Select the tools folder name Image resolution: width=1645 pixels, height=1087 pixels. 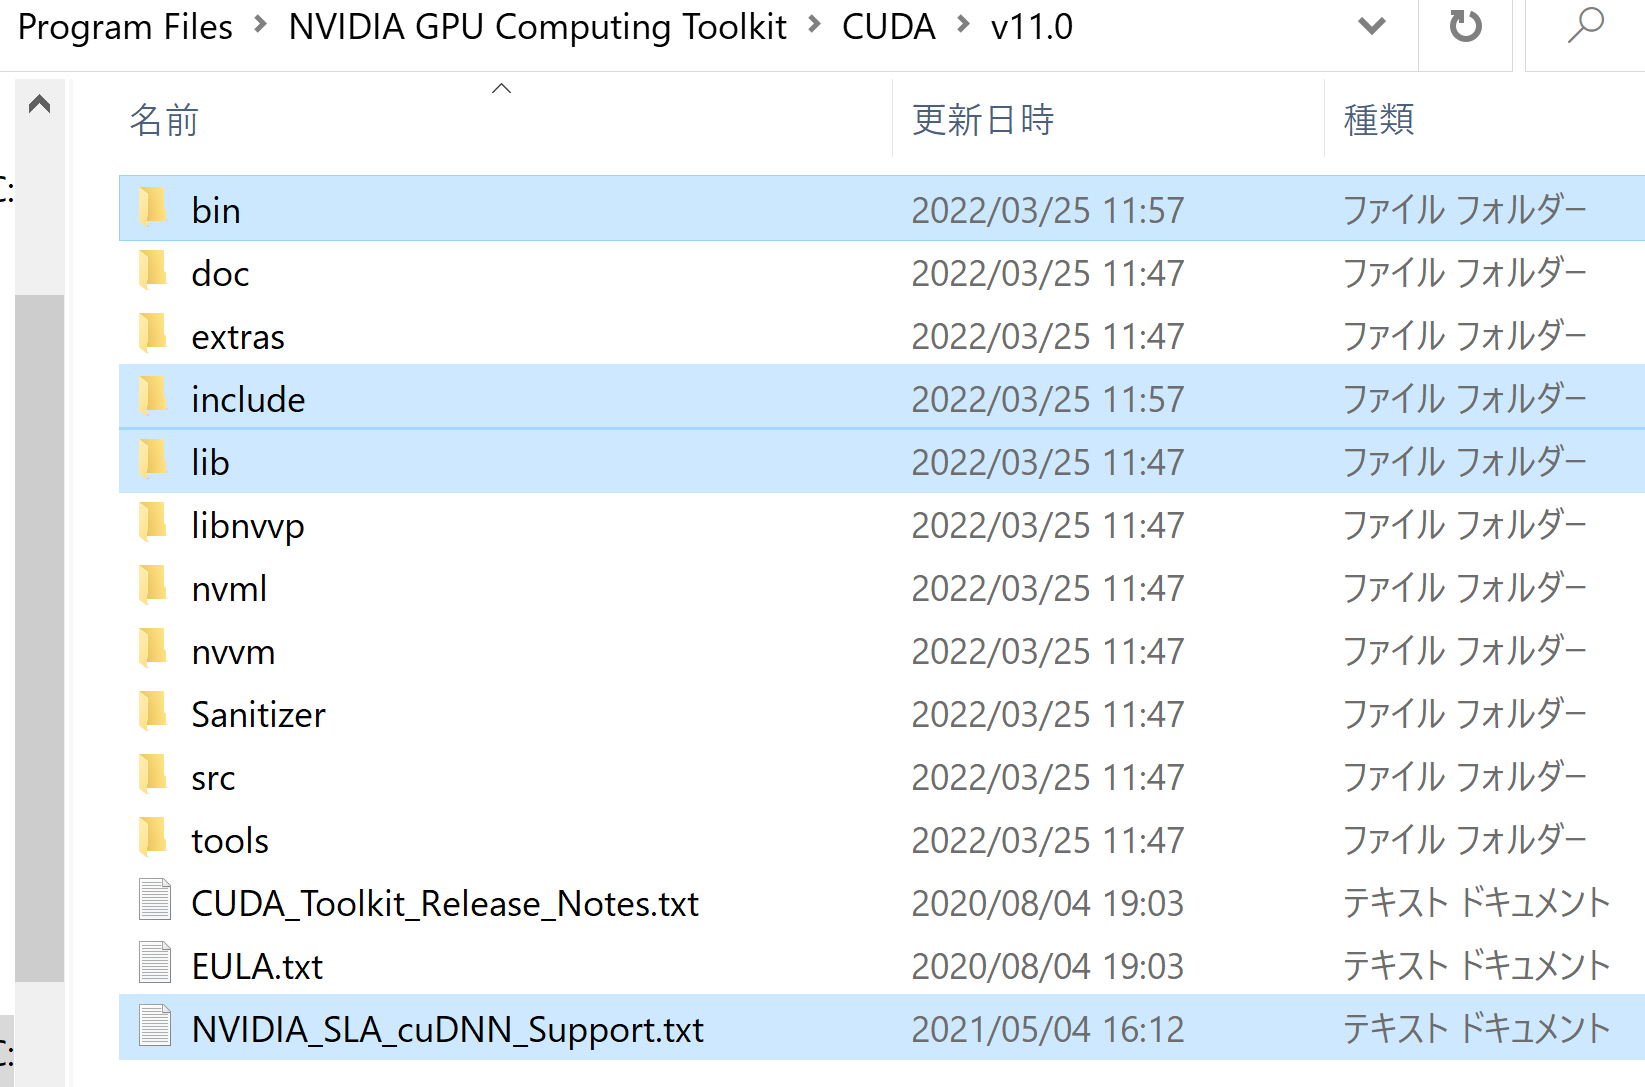(230, 840)
